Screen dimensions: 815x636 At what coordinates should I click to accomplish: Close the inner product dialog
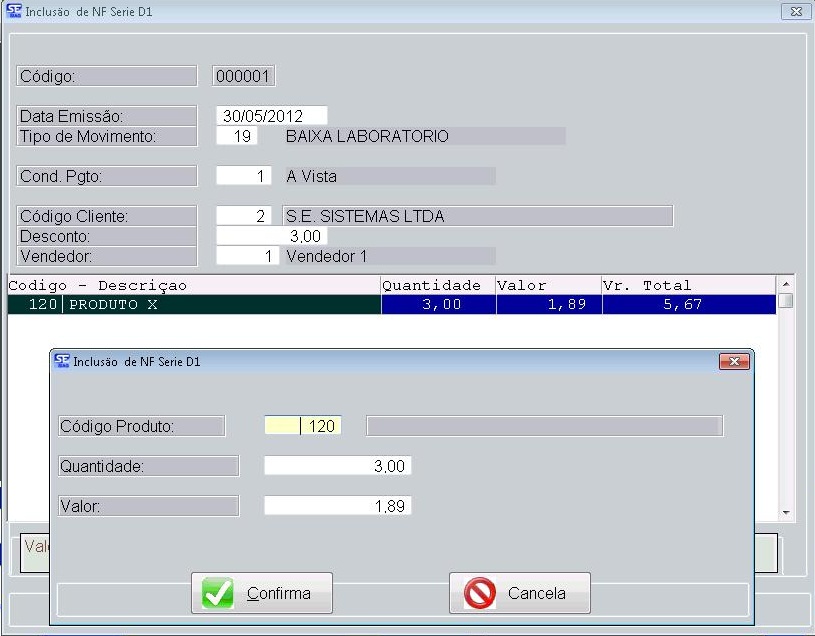(x=734, y=361)
